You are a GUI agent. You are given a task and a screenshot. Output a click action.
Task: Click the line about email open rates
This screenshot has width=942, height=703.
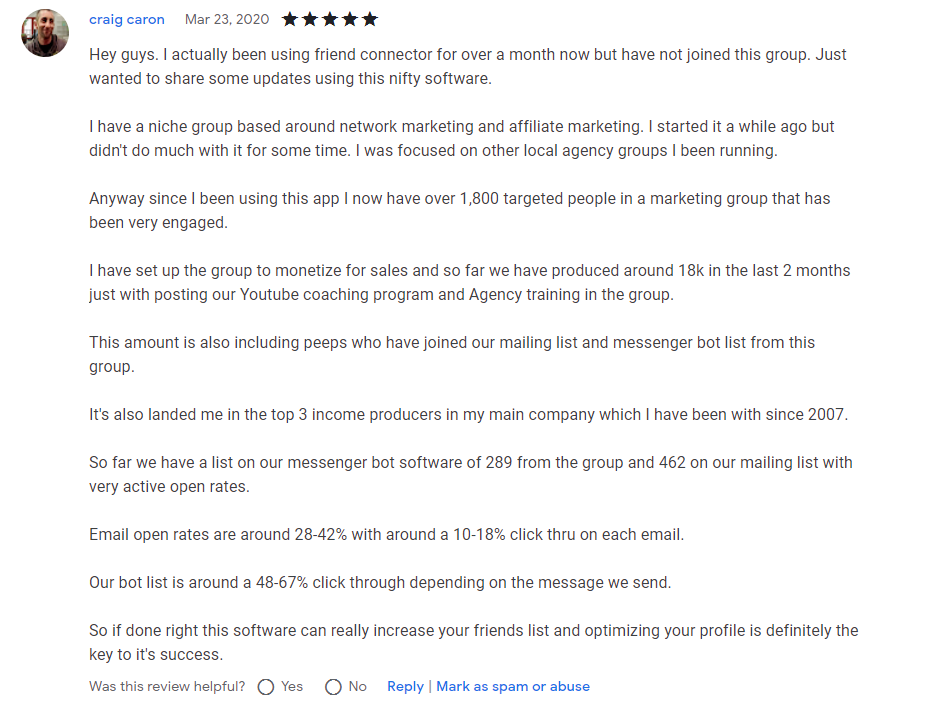click(x=386, y=534)
